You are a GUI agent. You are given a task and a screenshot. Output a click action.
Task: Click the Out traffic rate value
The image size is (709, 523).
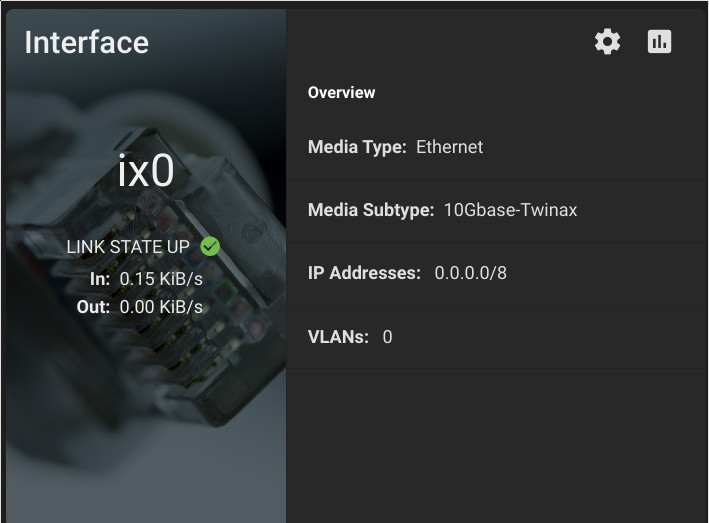161,307
